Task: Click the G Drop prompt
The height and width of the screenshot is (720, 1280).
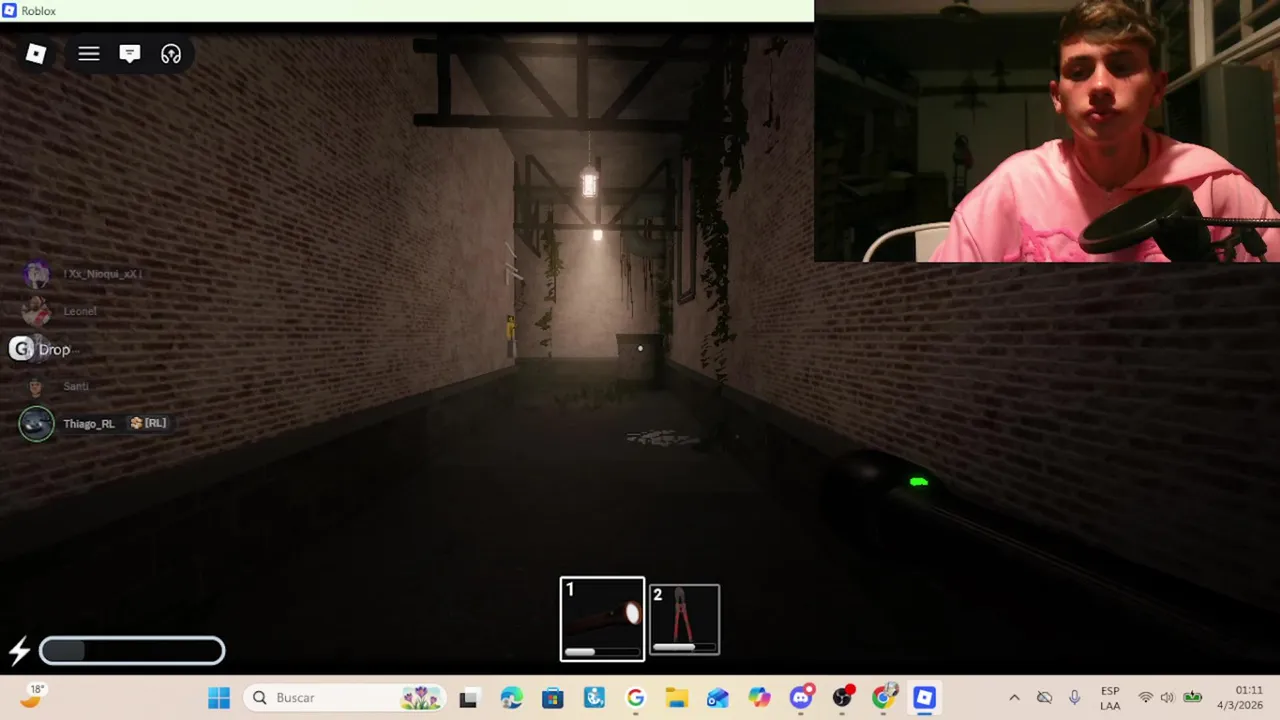Action: tap(40, 349)
